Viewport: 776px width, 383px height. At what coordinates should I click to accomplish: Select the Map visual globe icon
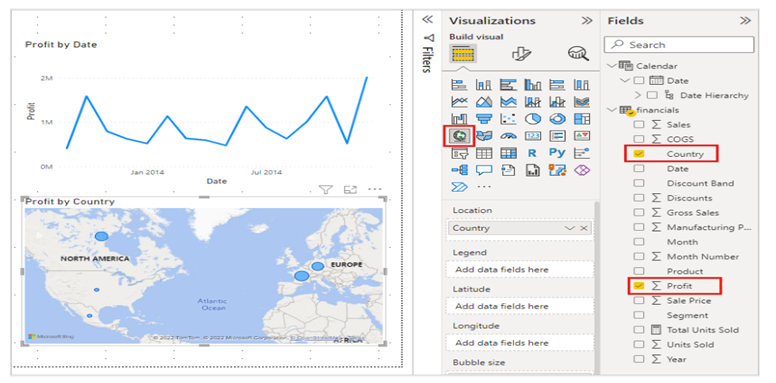[x=459, y=136]
